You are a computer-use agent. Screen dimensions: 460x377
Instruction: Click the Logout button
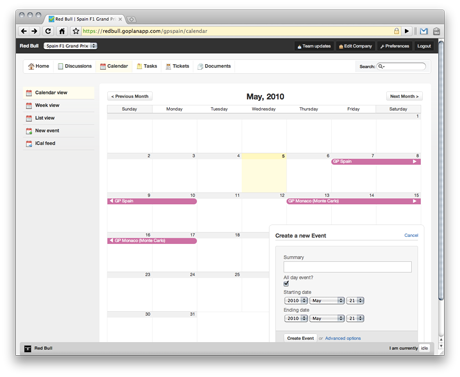(424, 46)
